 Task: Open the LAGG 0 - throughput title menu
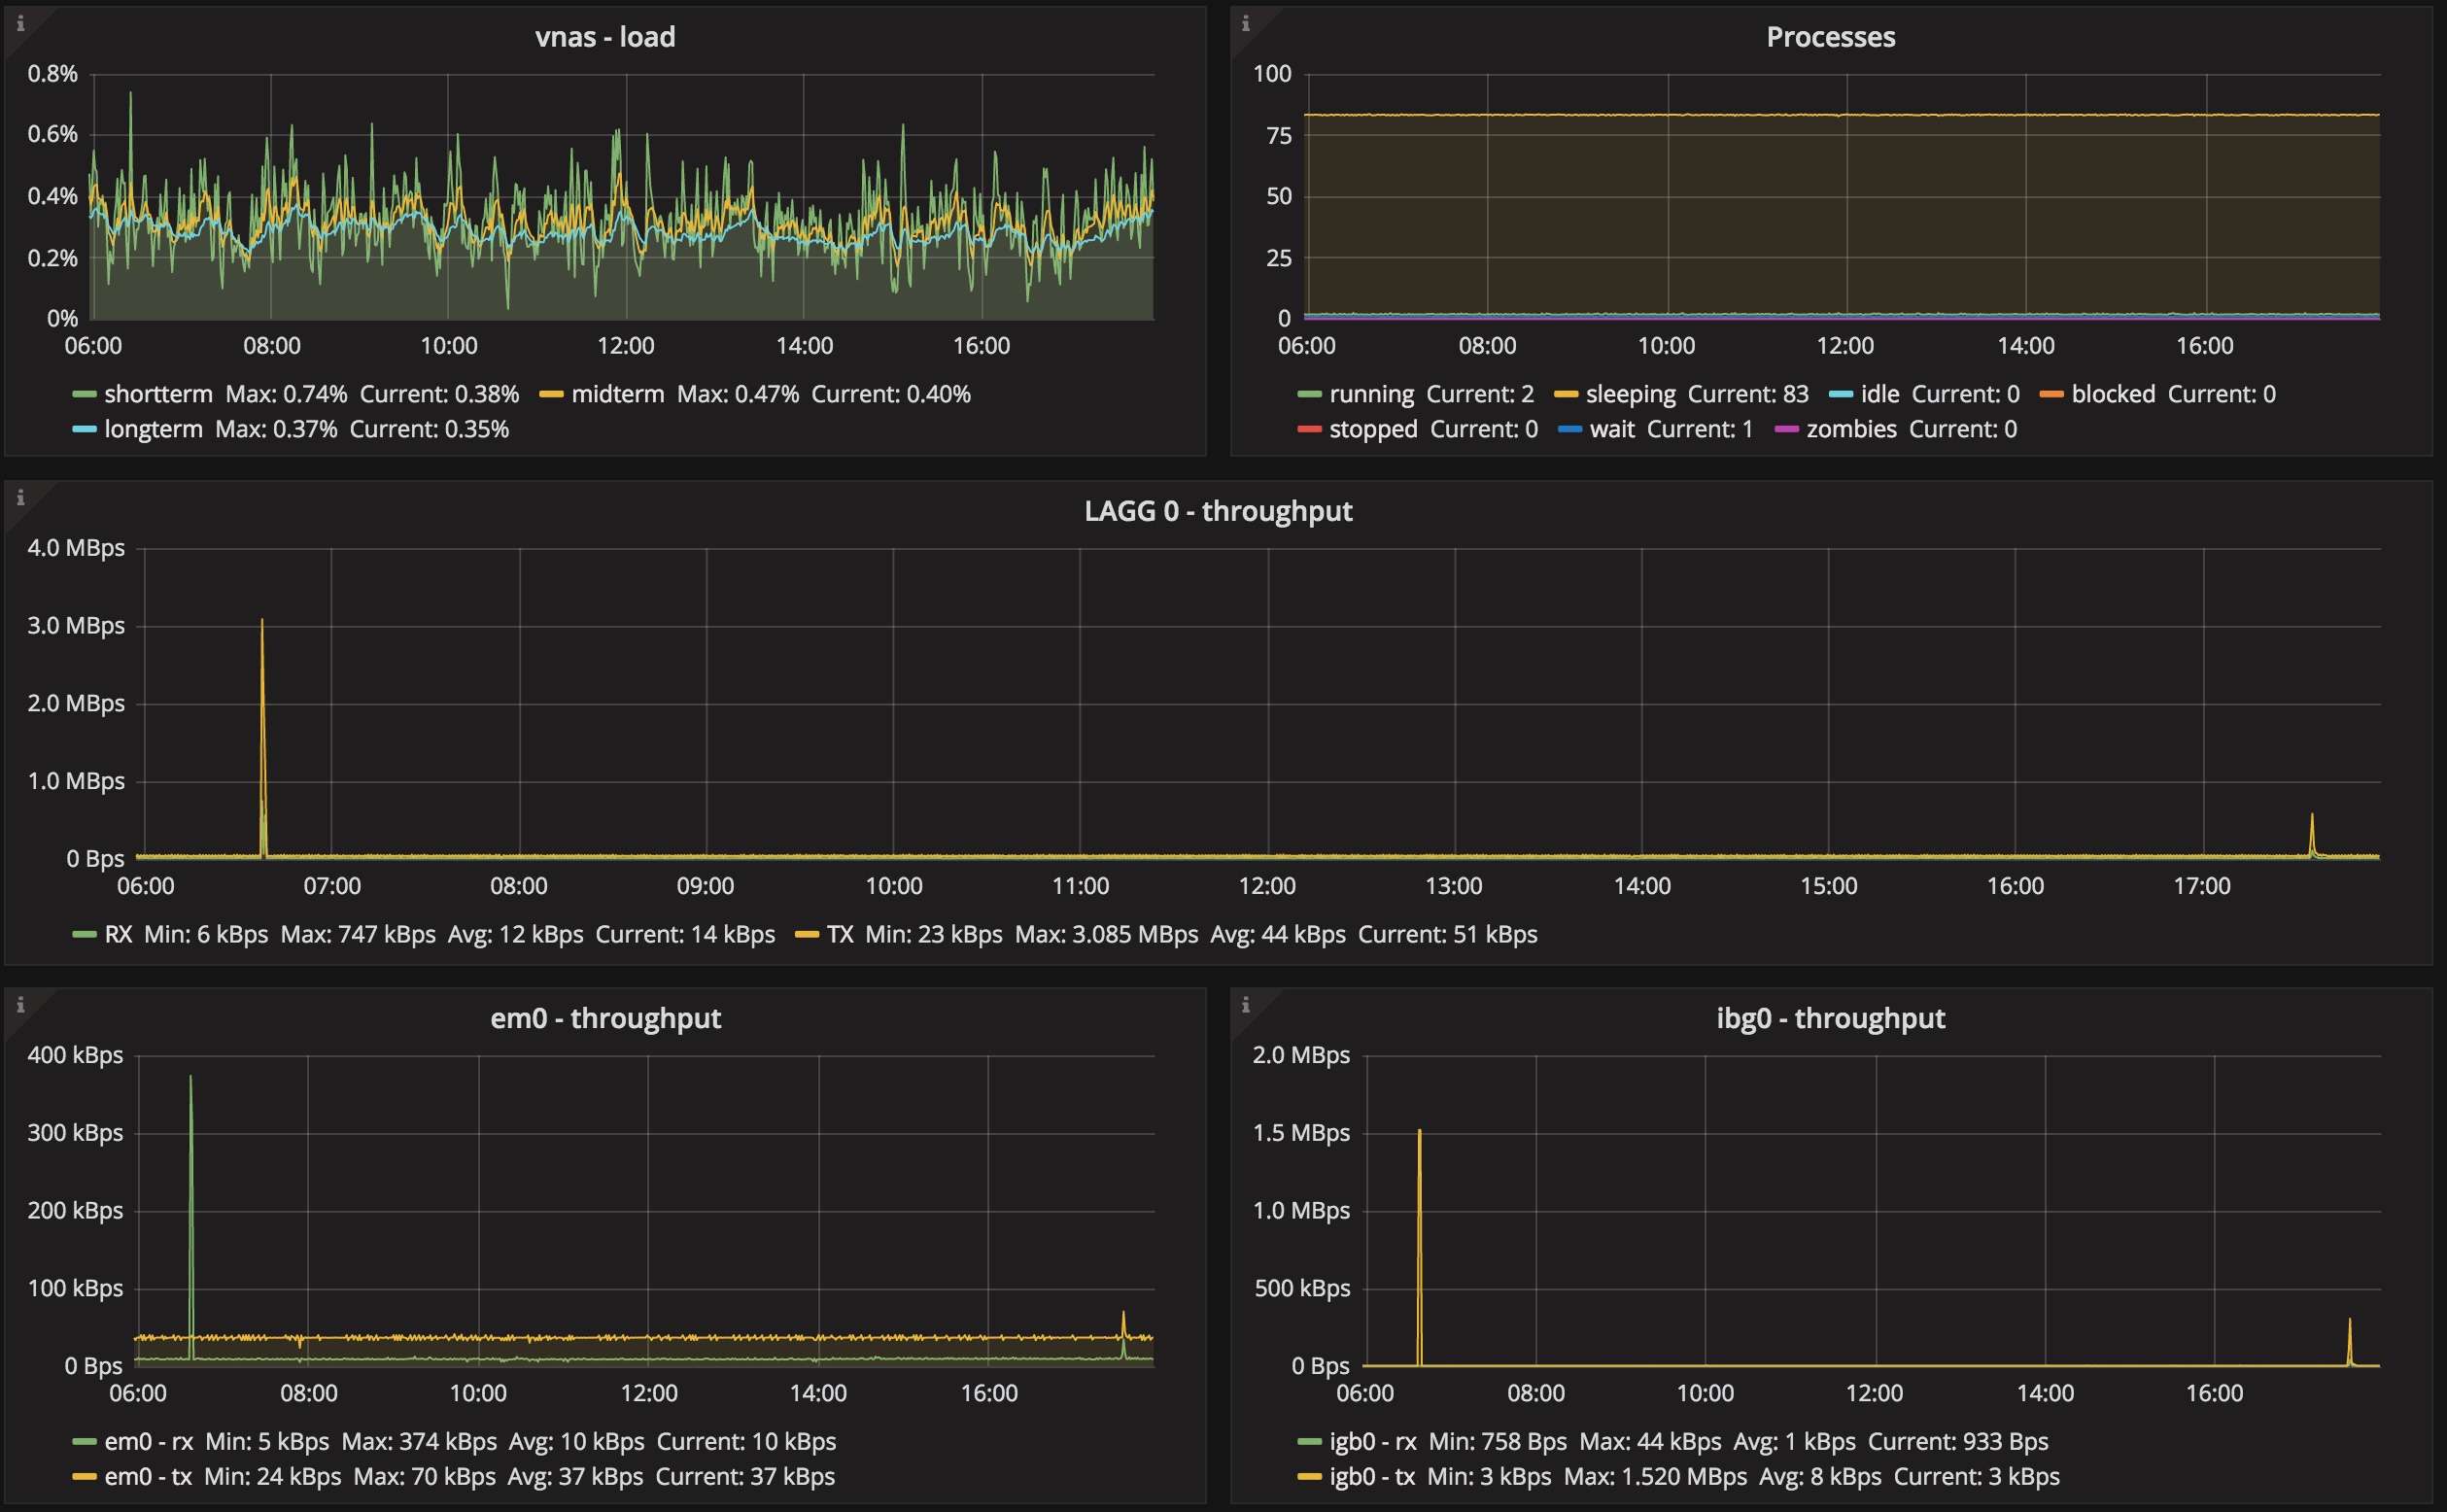coord(1218,511)
